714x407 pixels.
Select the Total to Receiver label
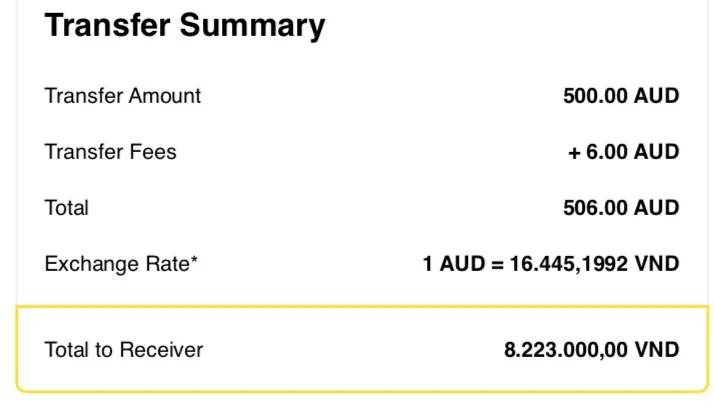124,350
